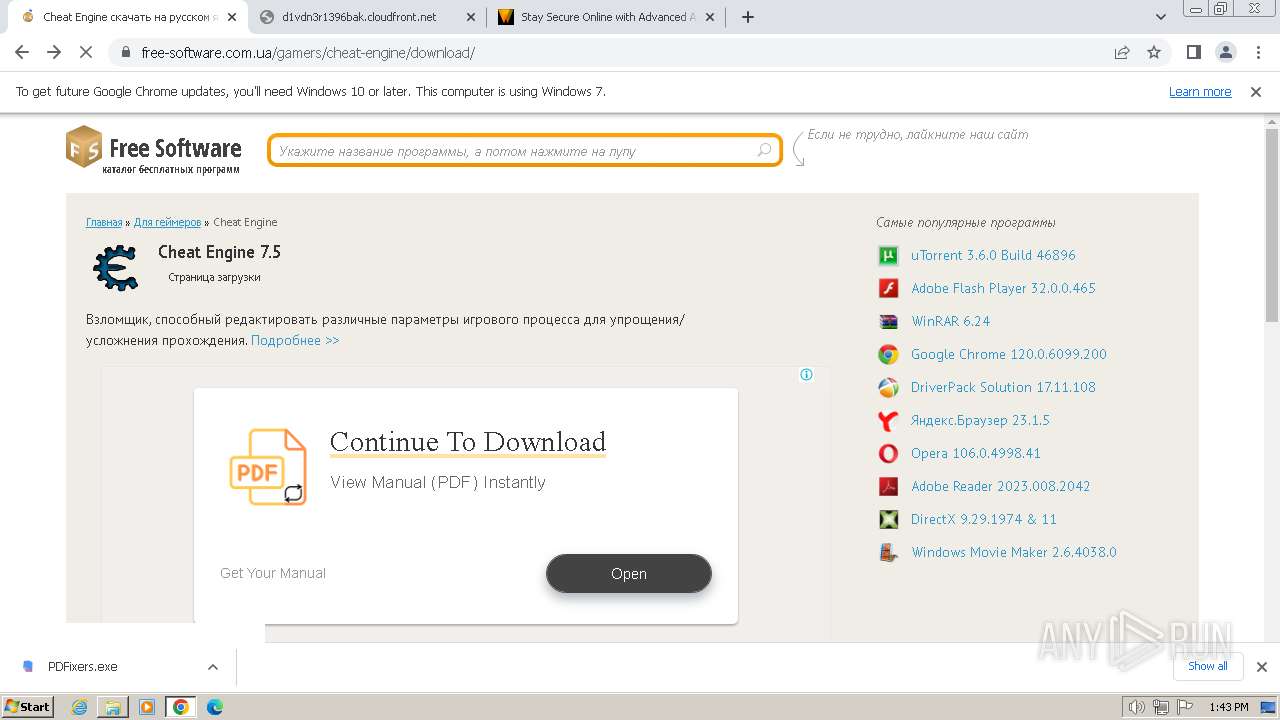Click the Для геймеров breadcrumb link
The height and width of the screenshot is (720, 1280).
tap(167, 222)
